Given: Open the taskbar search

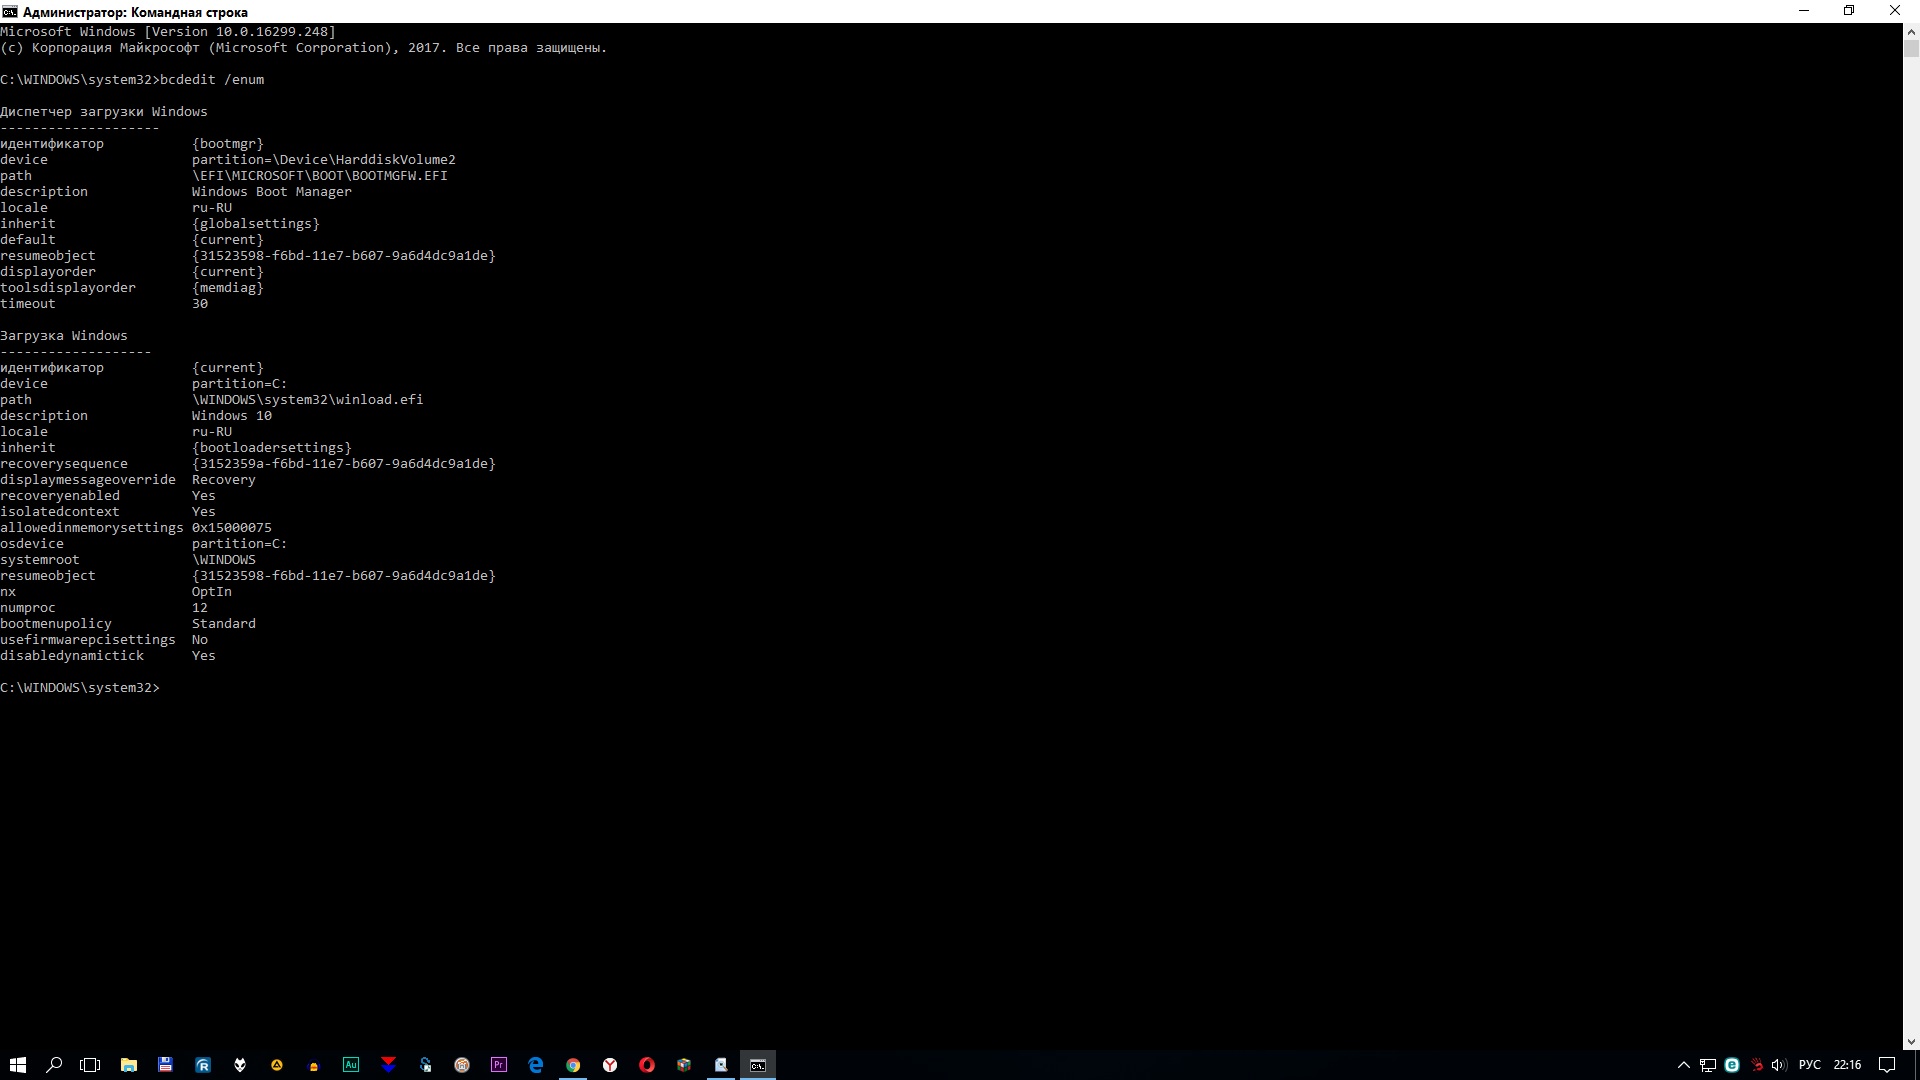Looking at the screenshot, I should click(54, 1065).
